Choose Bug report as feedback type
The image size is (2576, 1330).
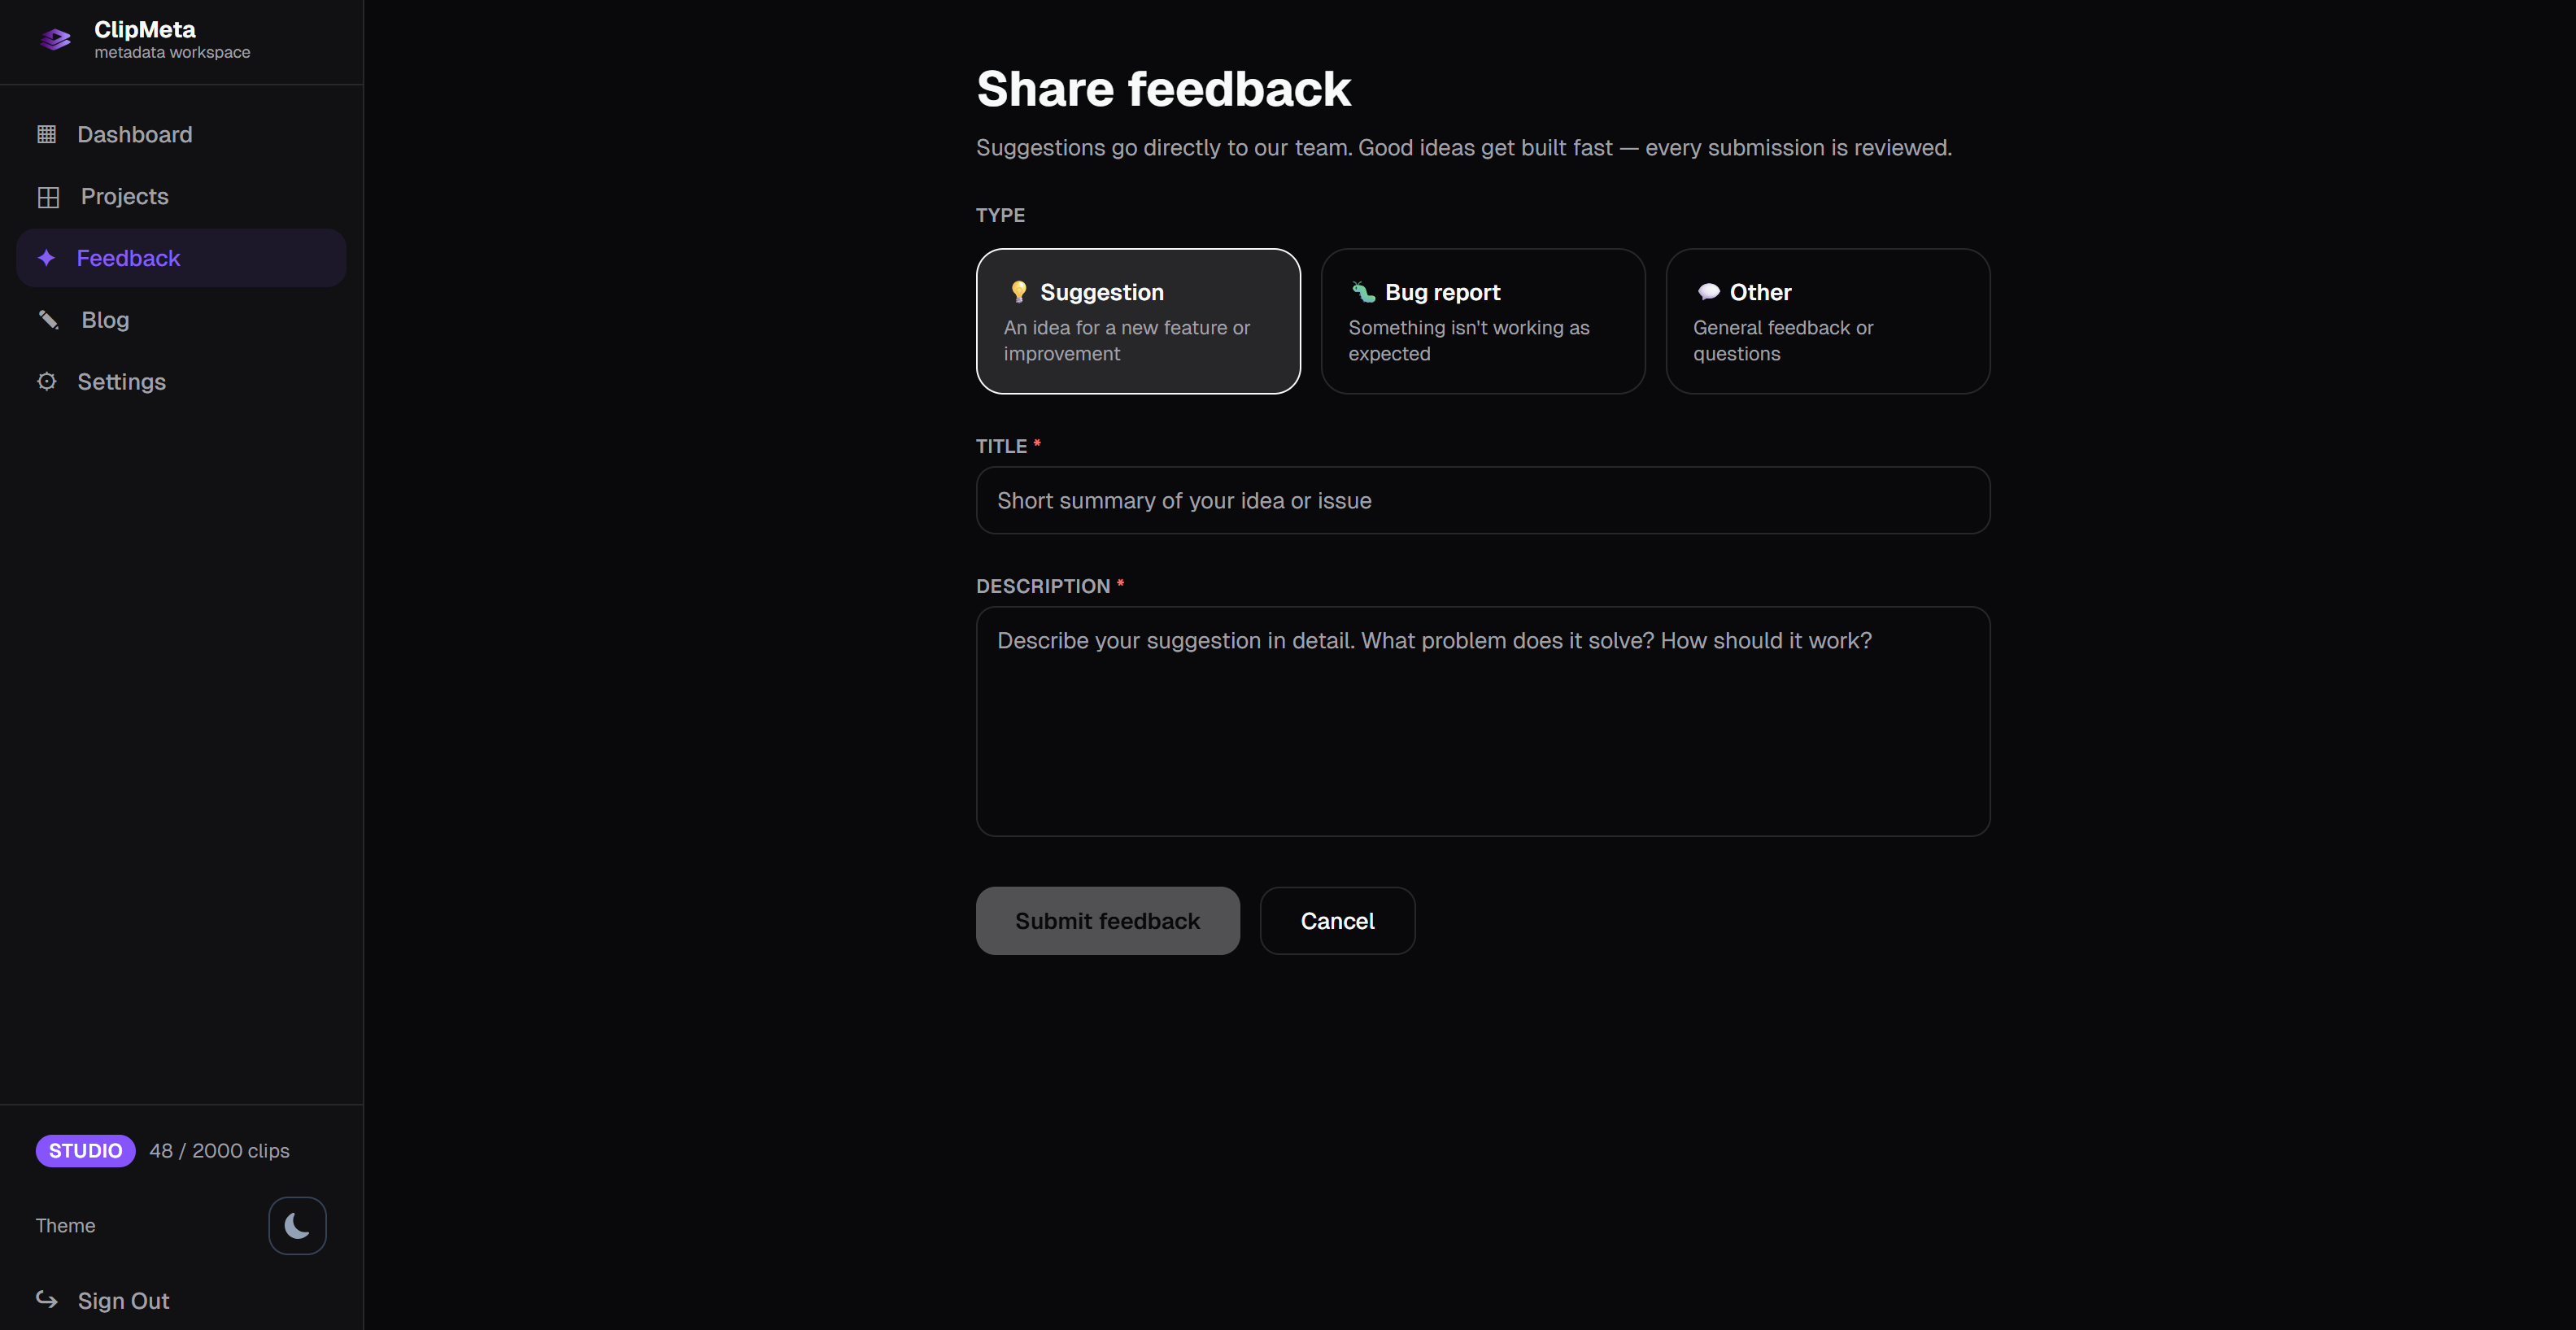click(x=1482, y=321)
